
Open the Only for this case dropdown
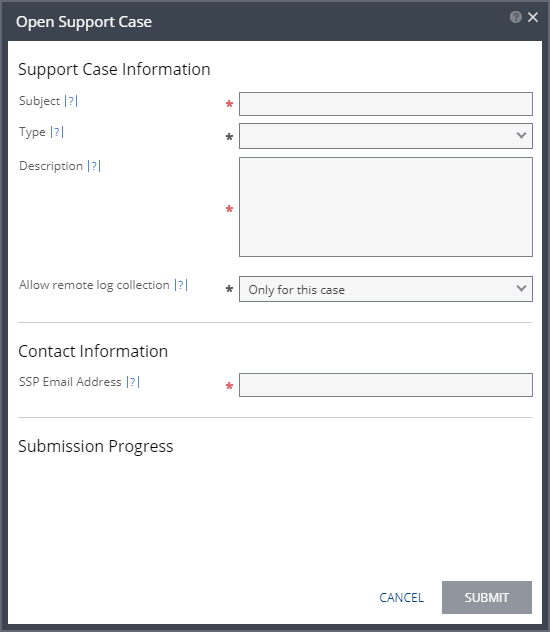386,289
